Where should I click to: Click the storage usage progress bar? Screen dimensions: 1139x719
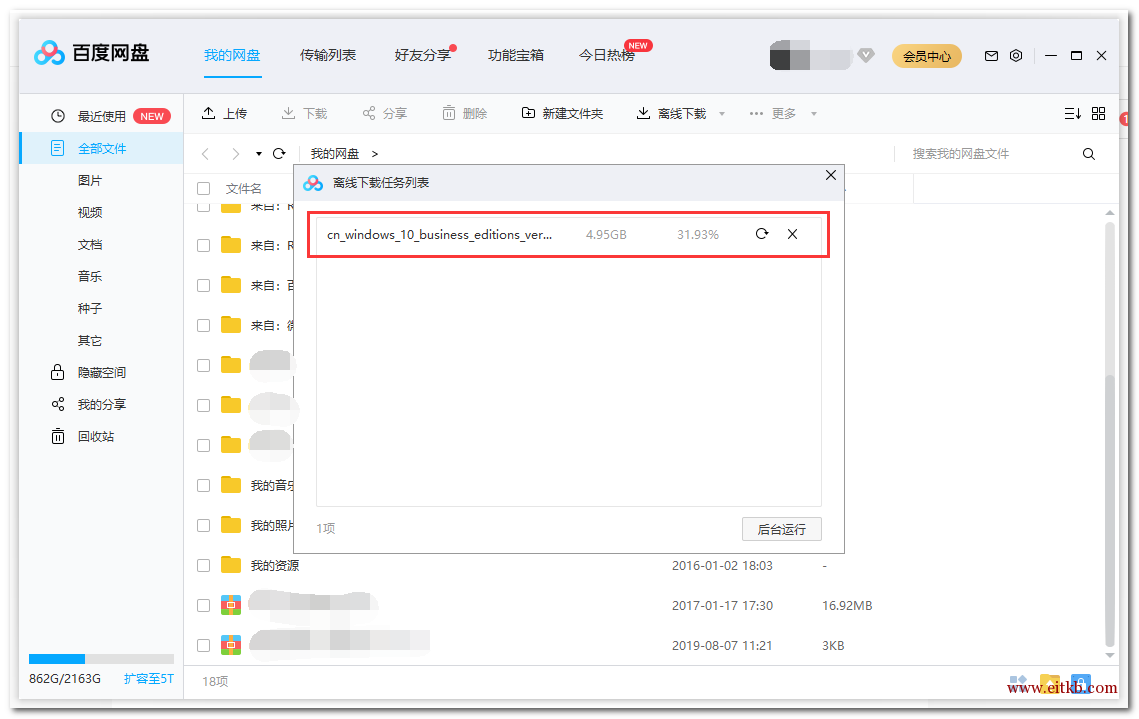click(101, 659)
